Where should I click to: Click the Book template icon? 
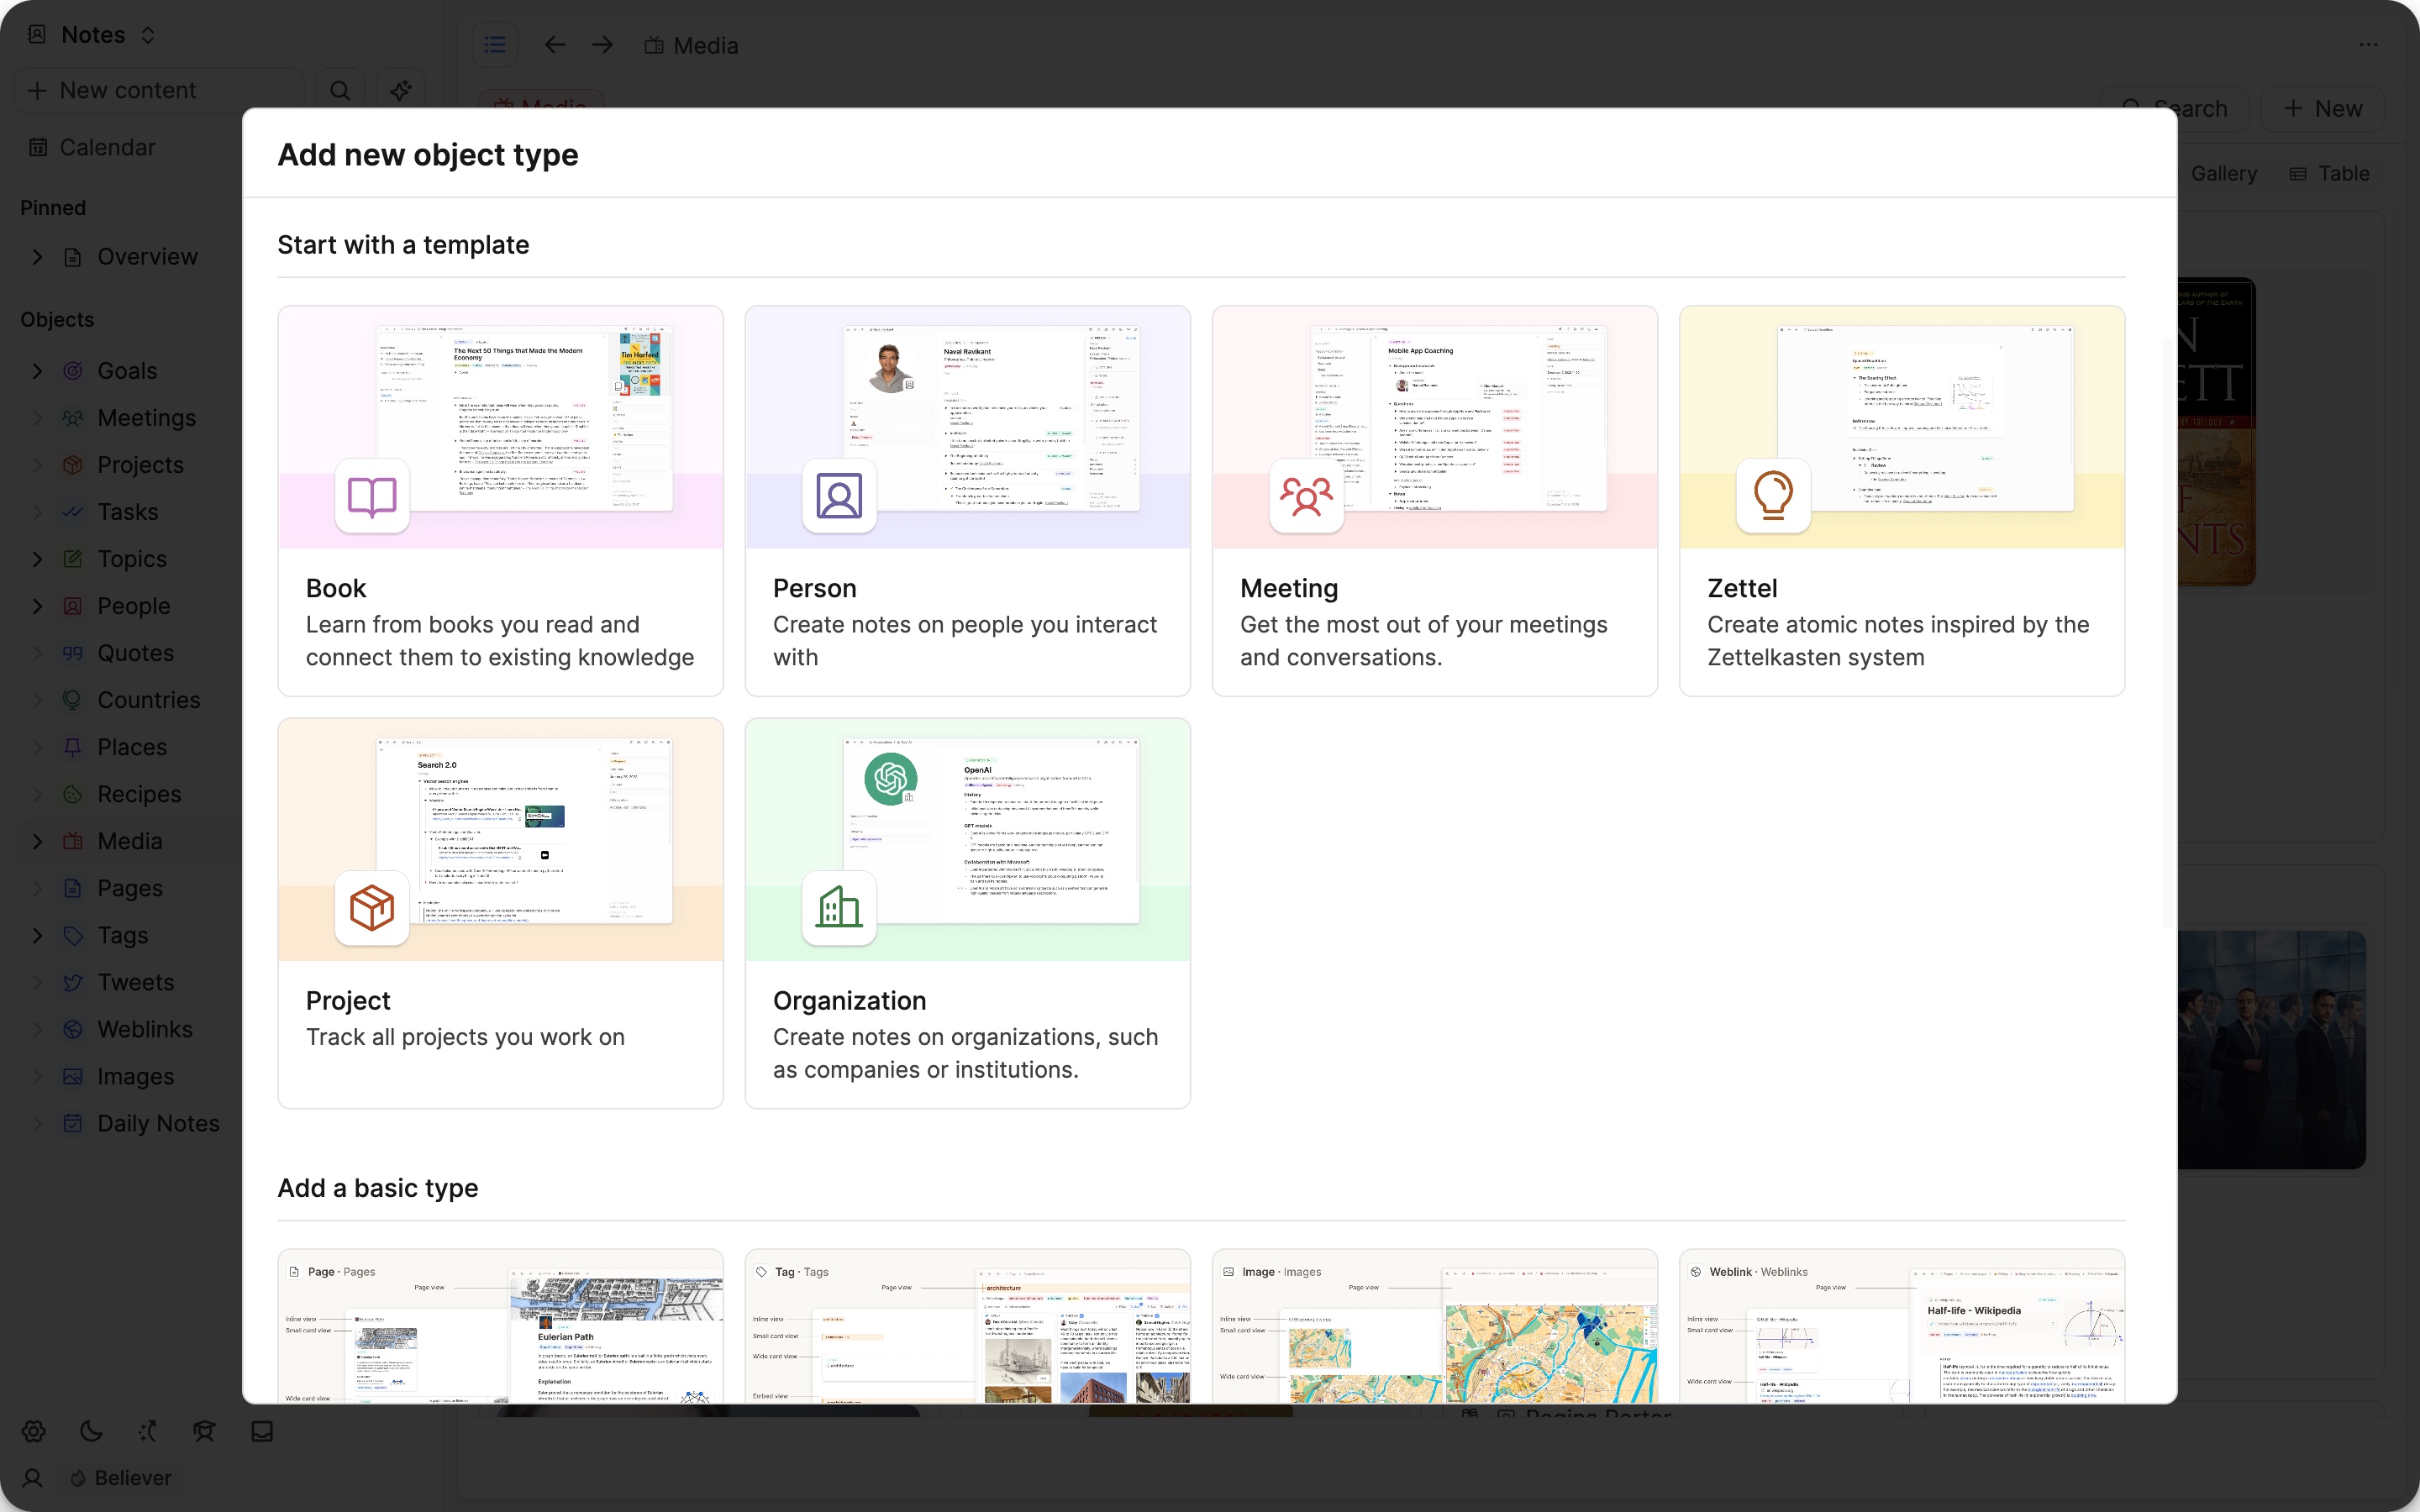pyautogui.click(x=372, y=496)
